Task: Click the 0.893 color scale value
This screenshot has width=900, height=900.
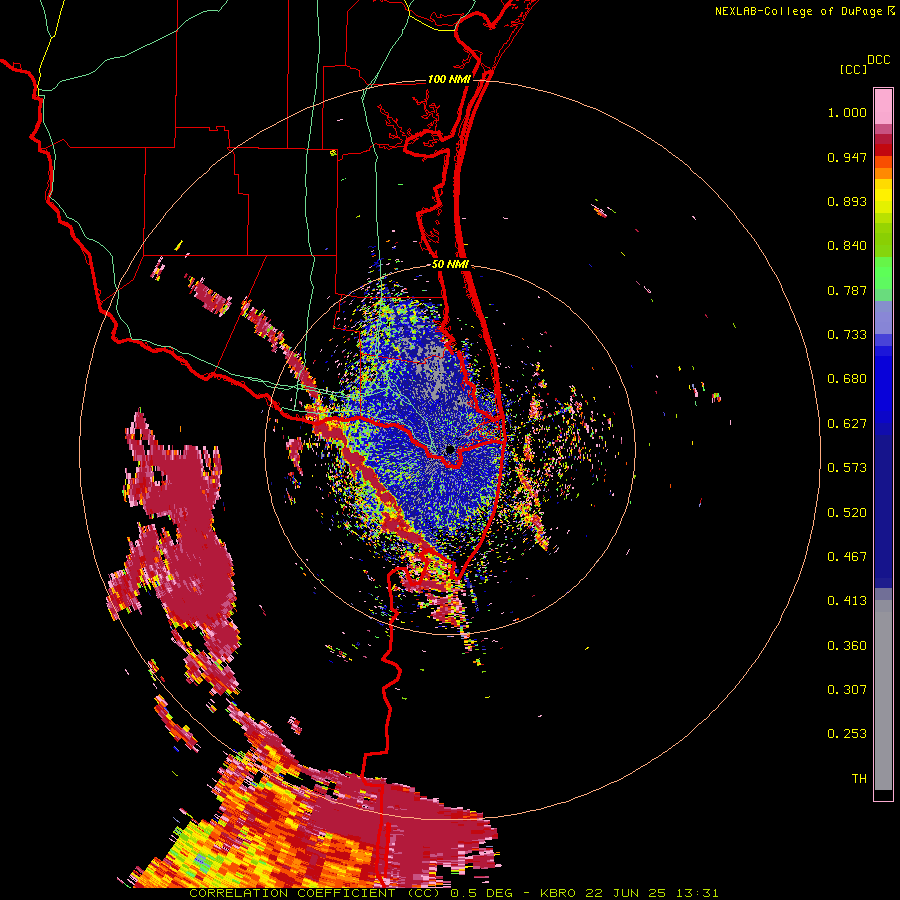Action: click(x=847, y=201)
